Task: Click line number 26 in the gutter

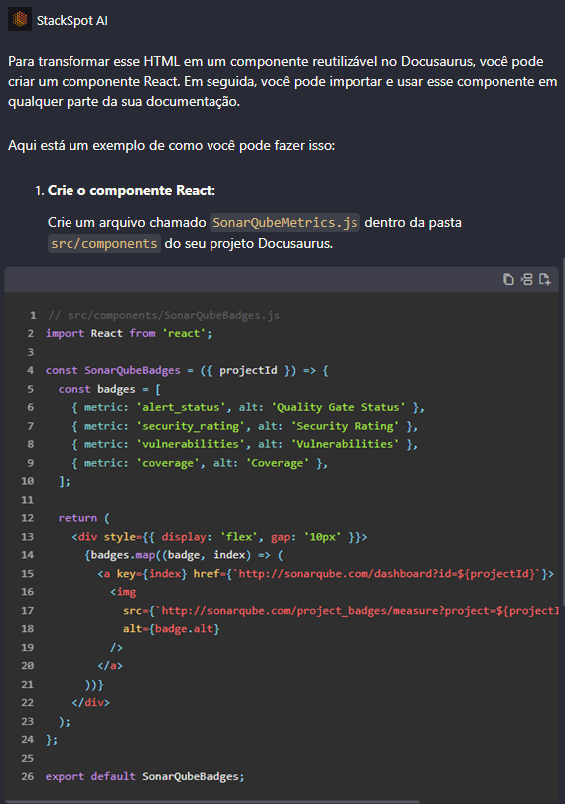Action: (x=28, y=776)
